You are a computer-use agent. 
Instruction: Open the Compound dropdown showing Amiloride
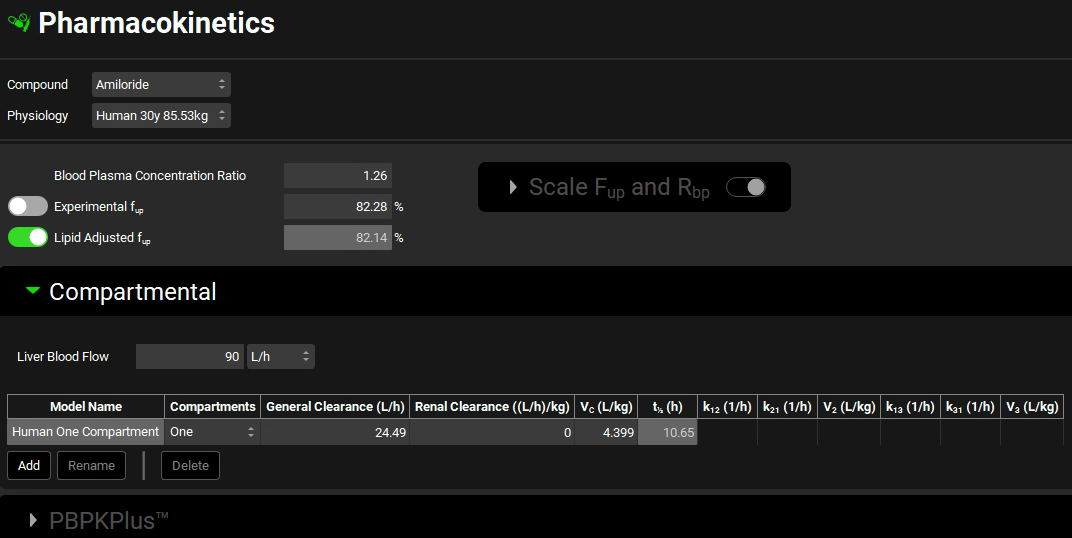pyautogui.click(x=161, y=85)
